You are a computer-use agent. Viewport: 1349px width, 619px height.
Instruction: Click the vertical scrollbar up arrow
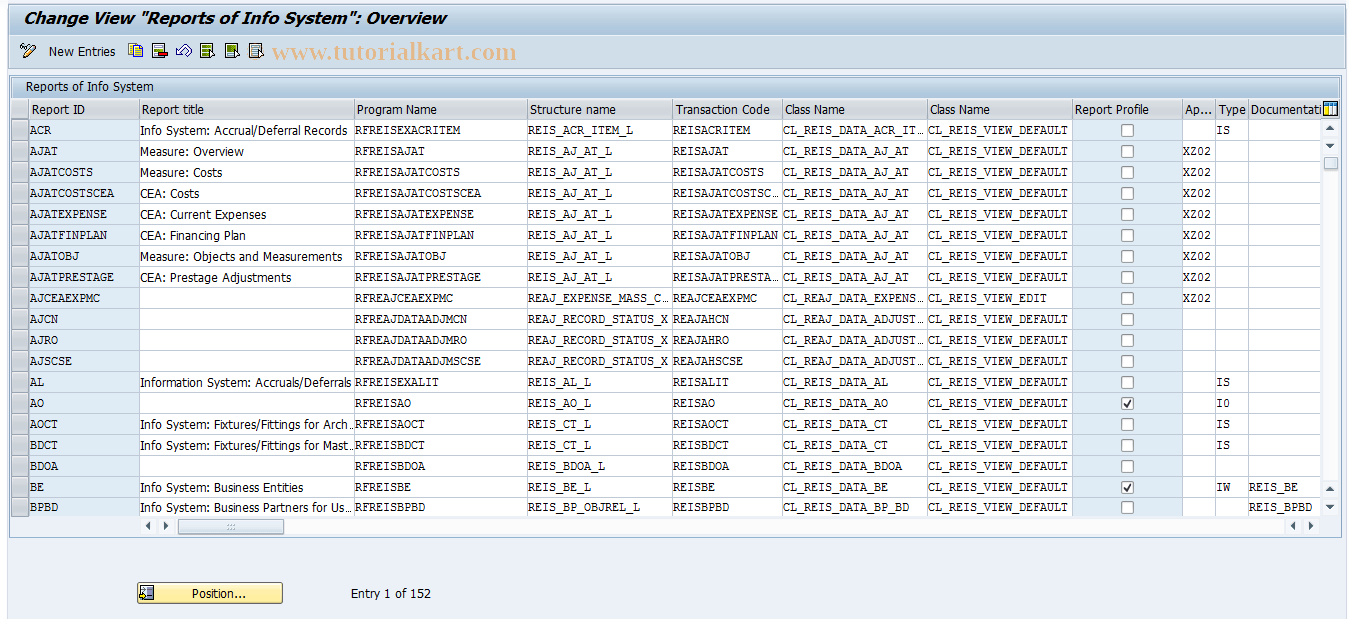pos(1331,126)
